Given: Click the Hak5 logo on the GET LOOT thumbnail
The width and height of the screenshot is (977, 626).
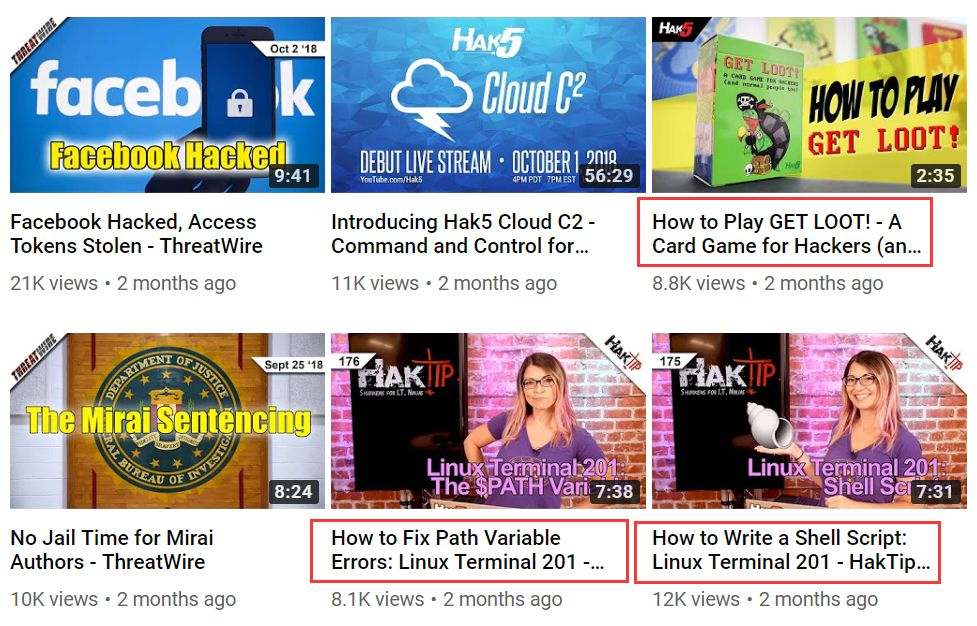Looking at the screenshot, I should 676,29.
